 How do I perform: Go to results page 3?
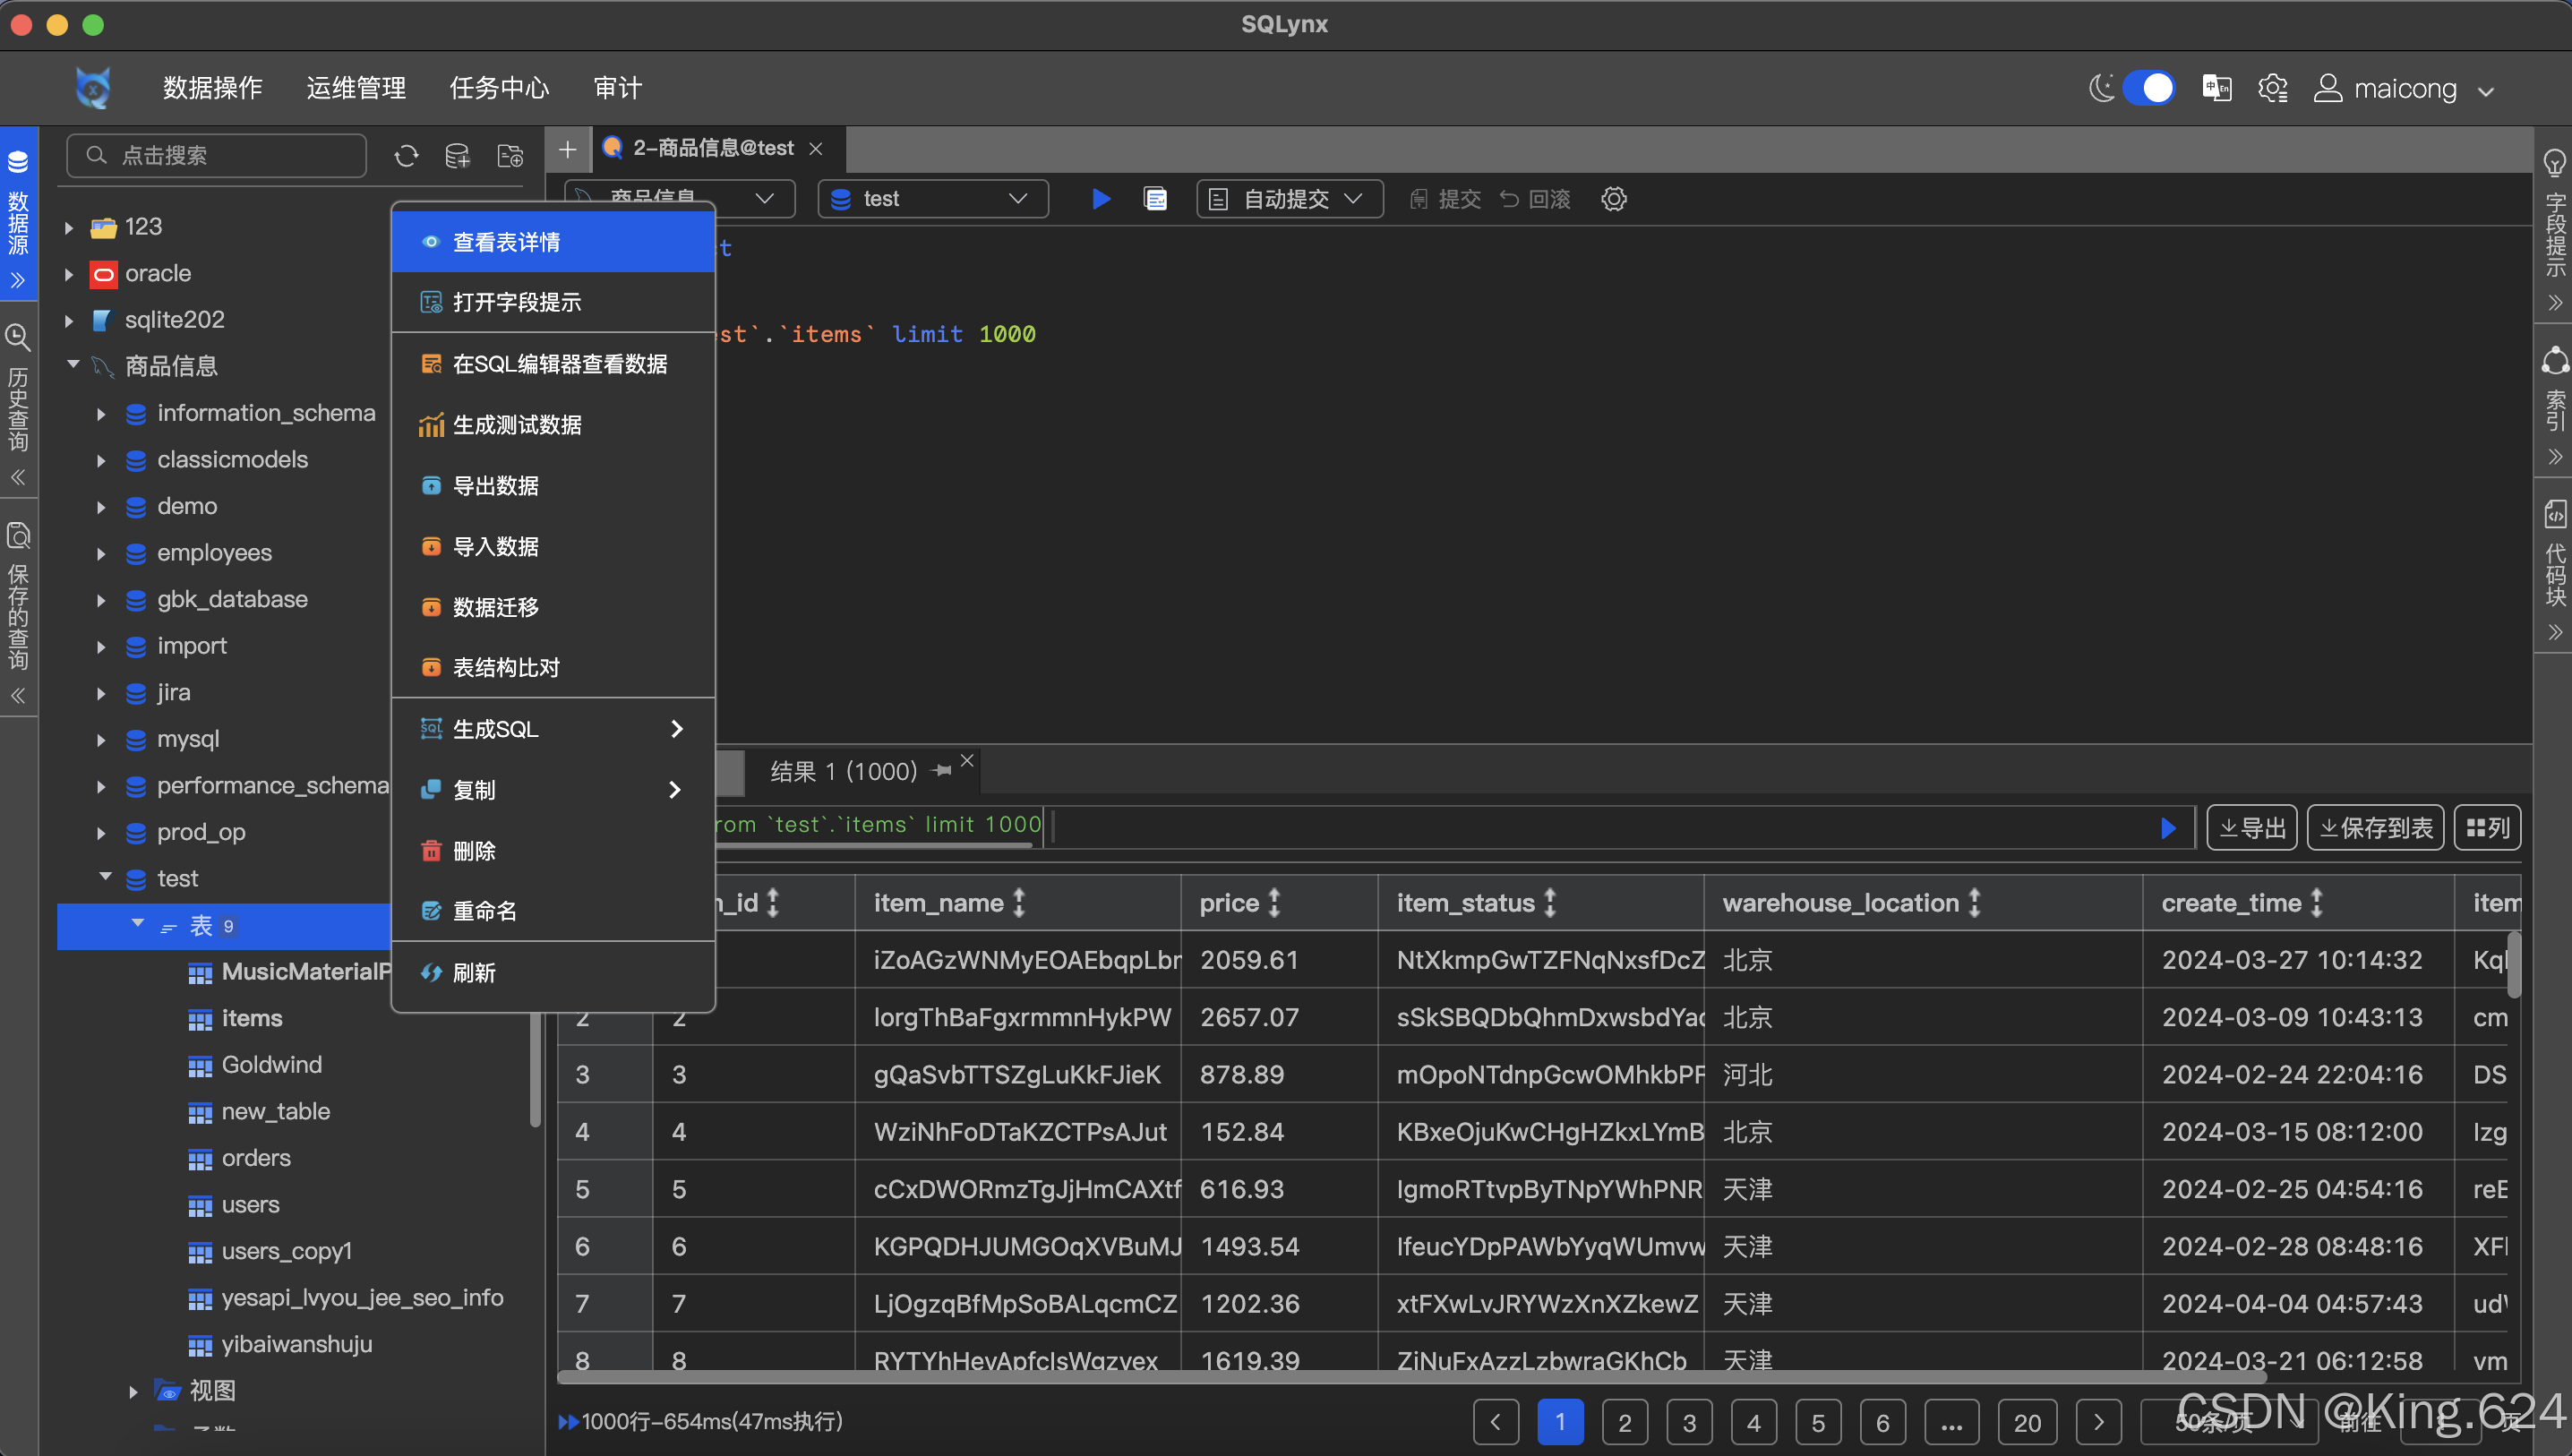(1688, 1422)
